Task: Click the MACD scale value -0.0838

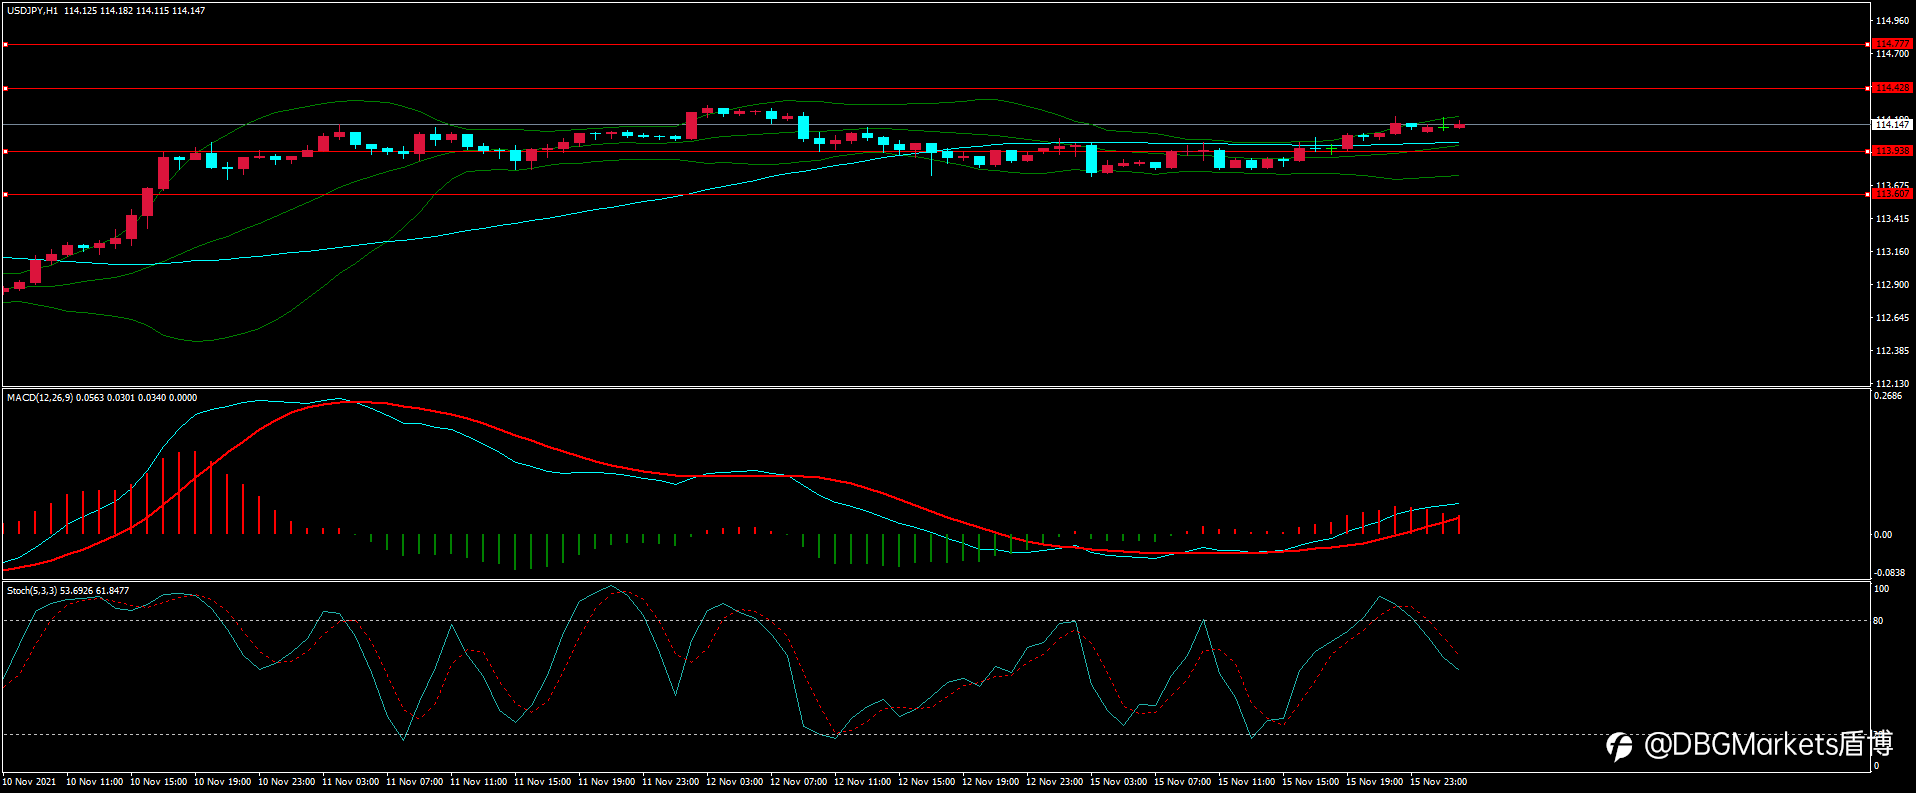Action: 1889,573
